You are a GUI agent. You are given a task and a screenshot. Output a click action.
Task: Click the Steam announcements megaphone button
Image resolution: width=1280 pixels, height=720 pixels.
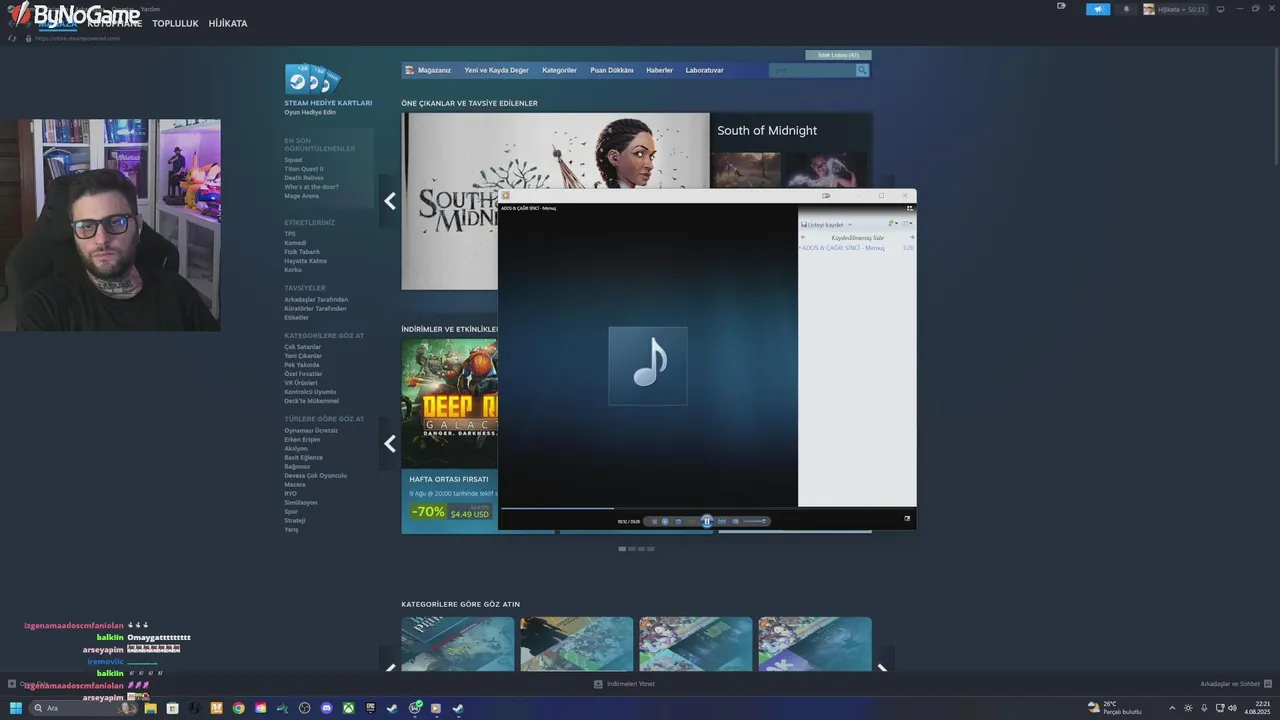tap(1098, 9)
